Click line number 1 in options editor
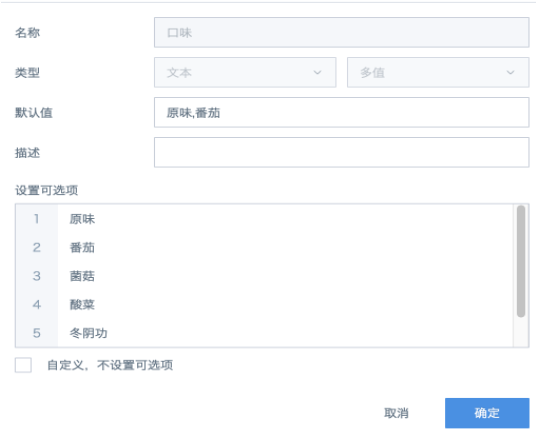The width and height of the screenshot is (536, 437). coord(37,219)
